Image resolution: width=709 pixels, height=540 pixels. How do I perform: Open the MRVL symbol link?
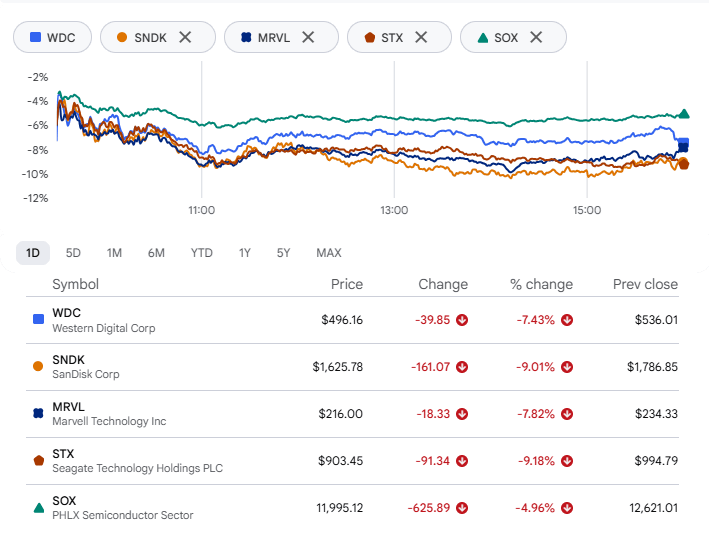pyautogui.click(x=68, y=407)
